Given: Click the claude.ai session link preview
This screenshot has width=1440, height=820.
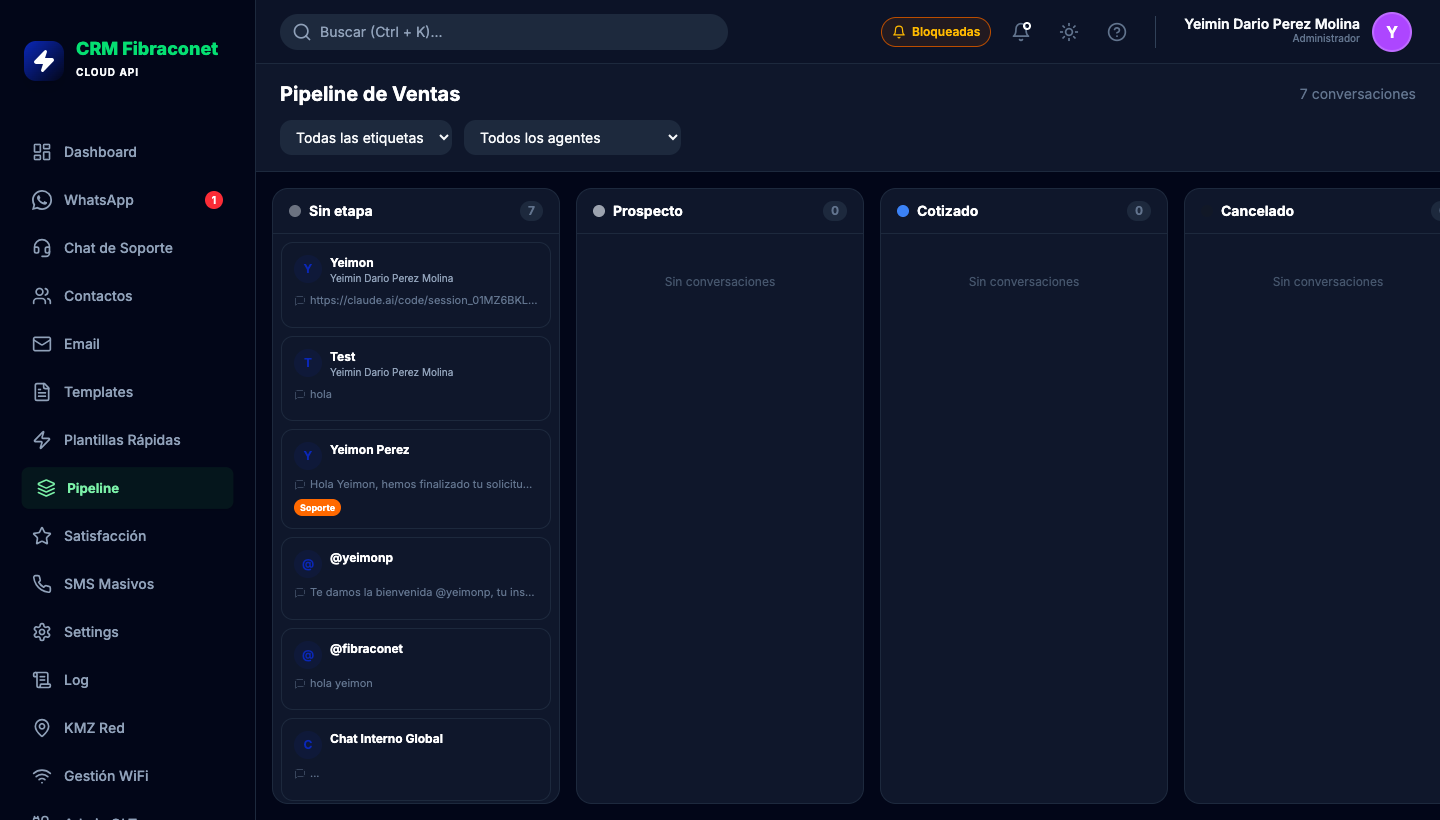Looking at the screenshot, I should (x=423, y=300).
